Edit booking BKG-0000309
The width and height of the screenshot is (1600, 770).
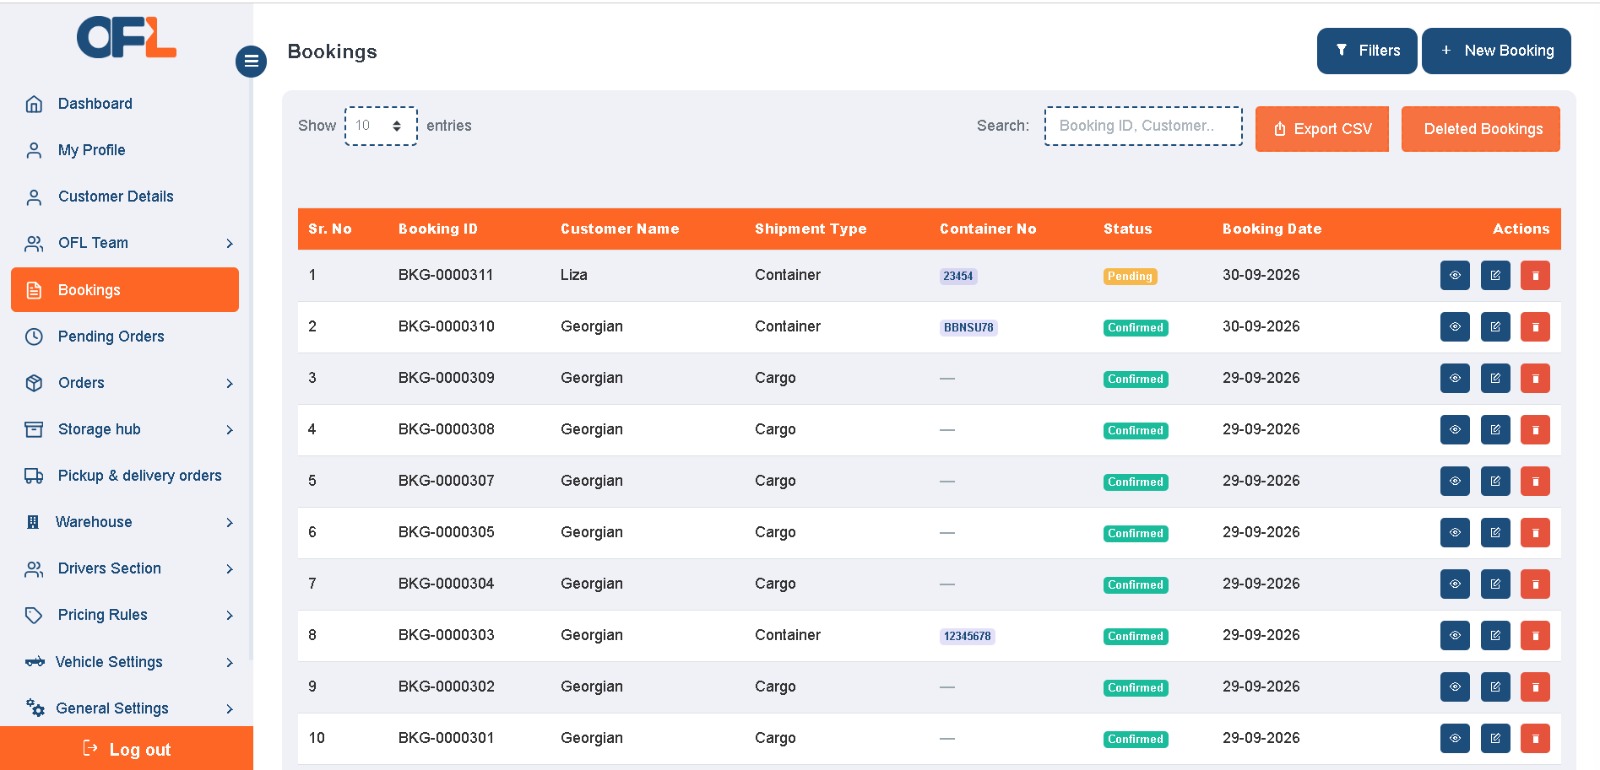[1495, 378]
